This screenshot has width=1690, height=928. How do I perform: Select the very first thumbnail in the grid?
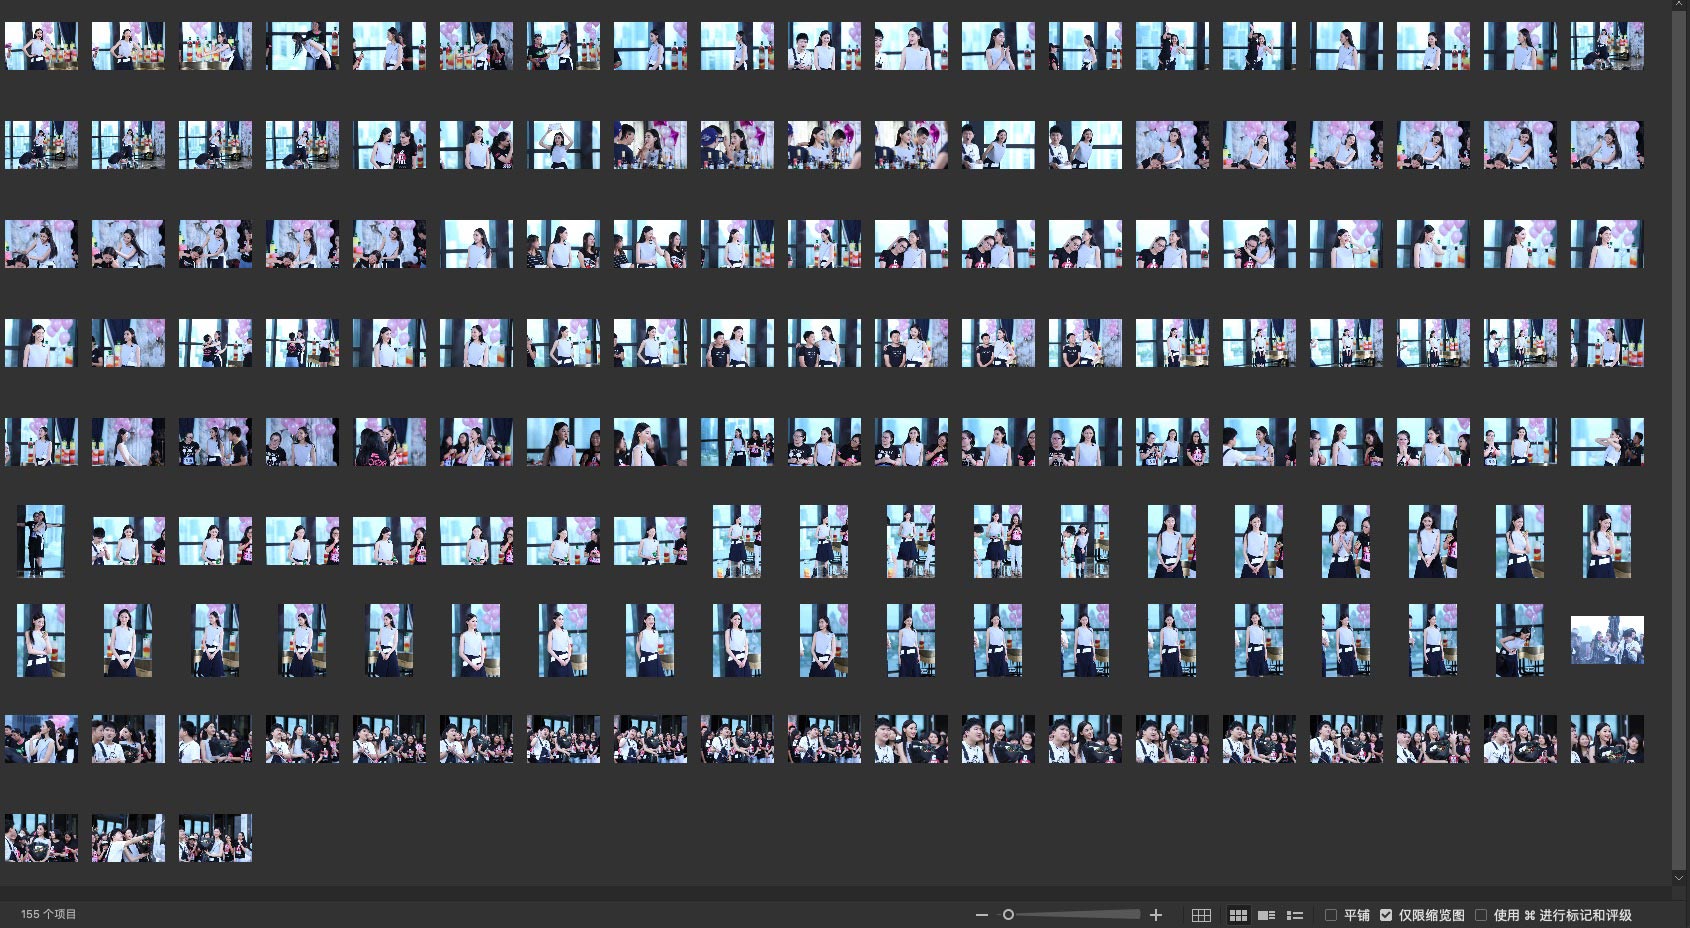pos(41,46)
